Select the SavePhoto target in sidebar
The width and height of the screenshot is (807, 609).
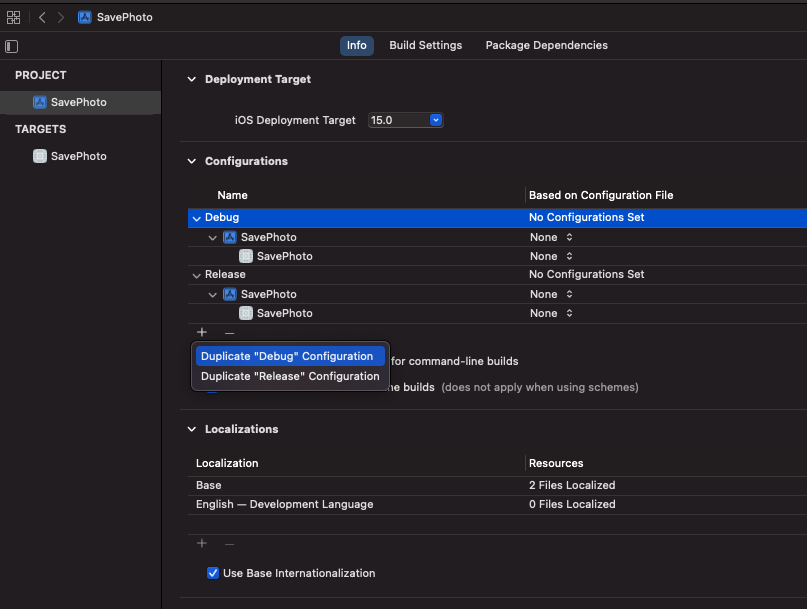click(80, 156)
